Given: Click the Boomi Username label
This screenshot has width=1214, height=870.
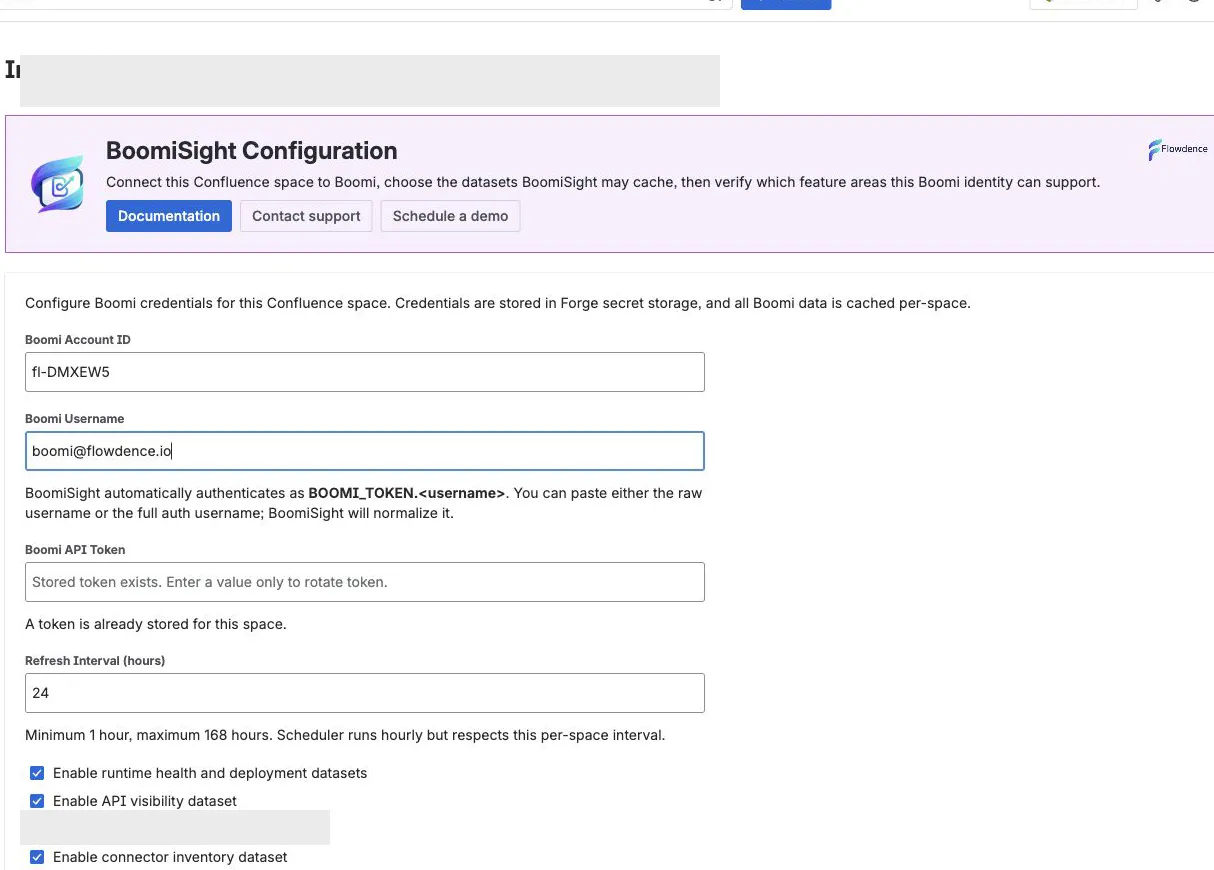Looking at the screenshot, I should [74, 419].
